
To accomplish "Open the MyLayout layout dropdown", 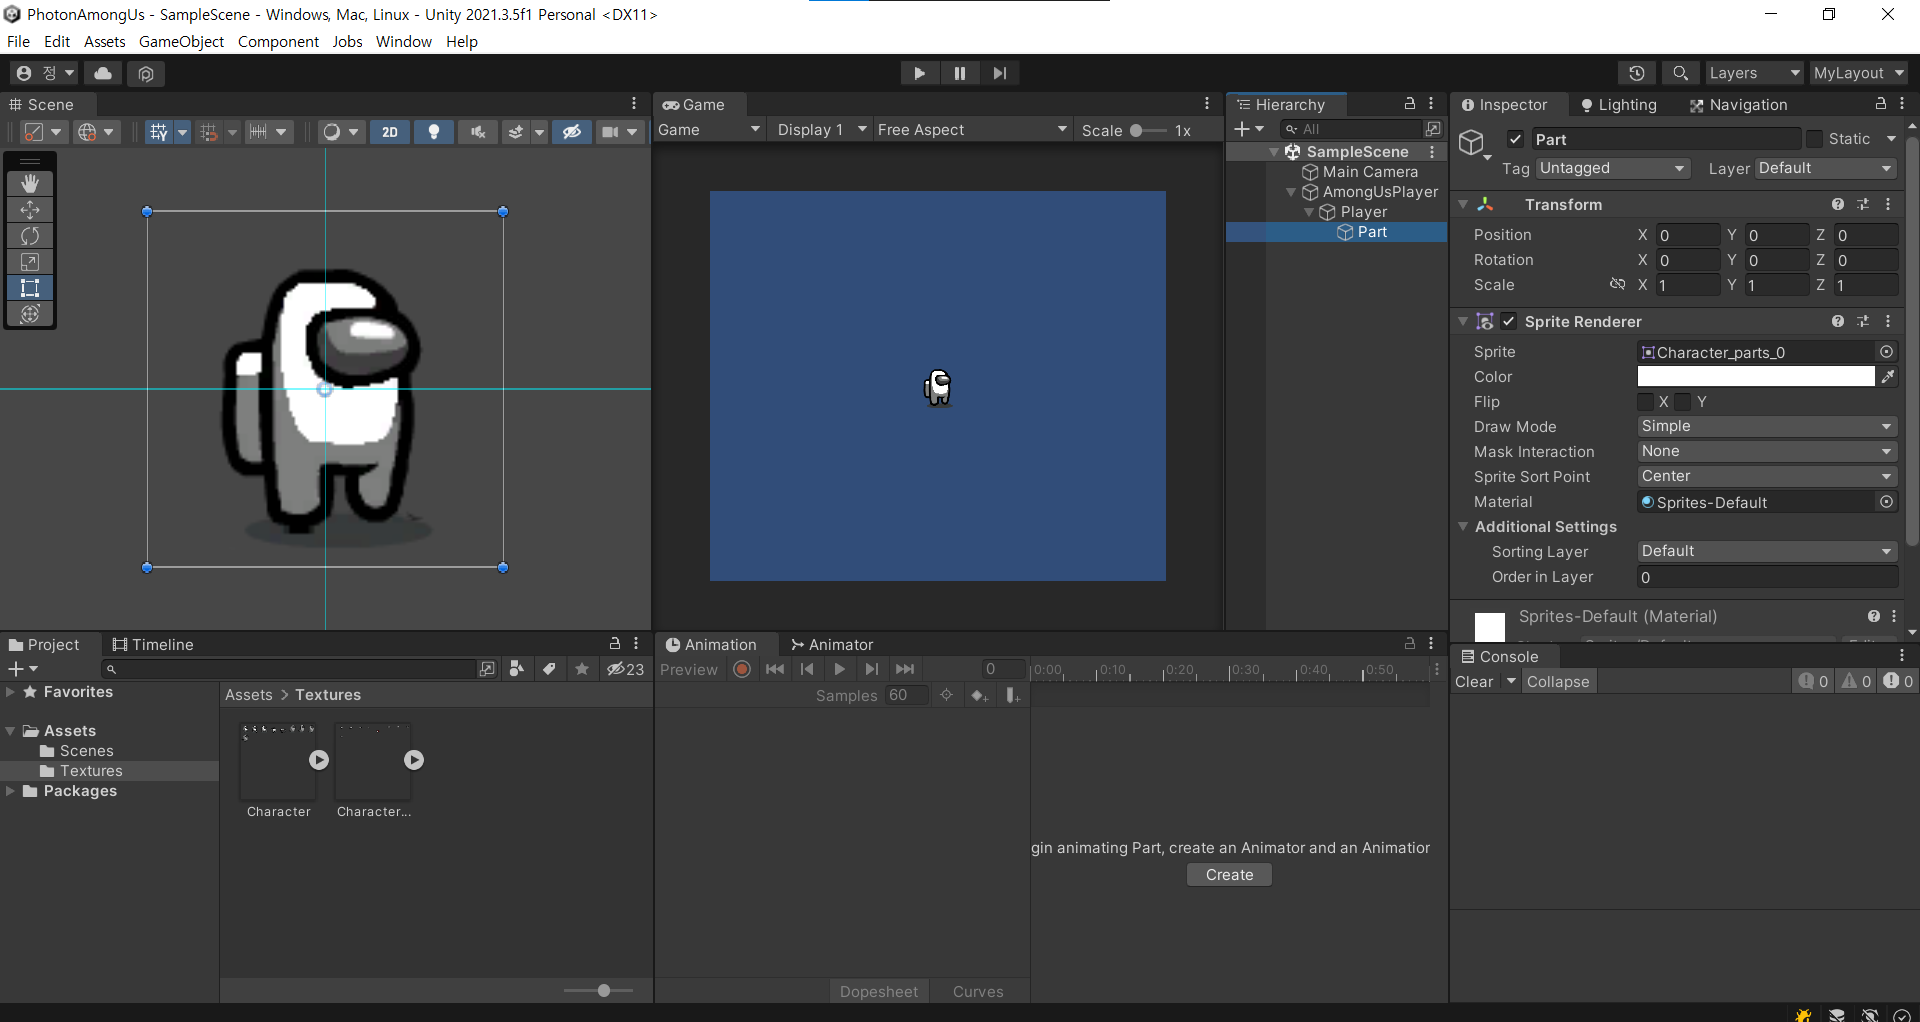I will click(x=1860, y=73).
